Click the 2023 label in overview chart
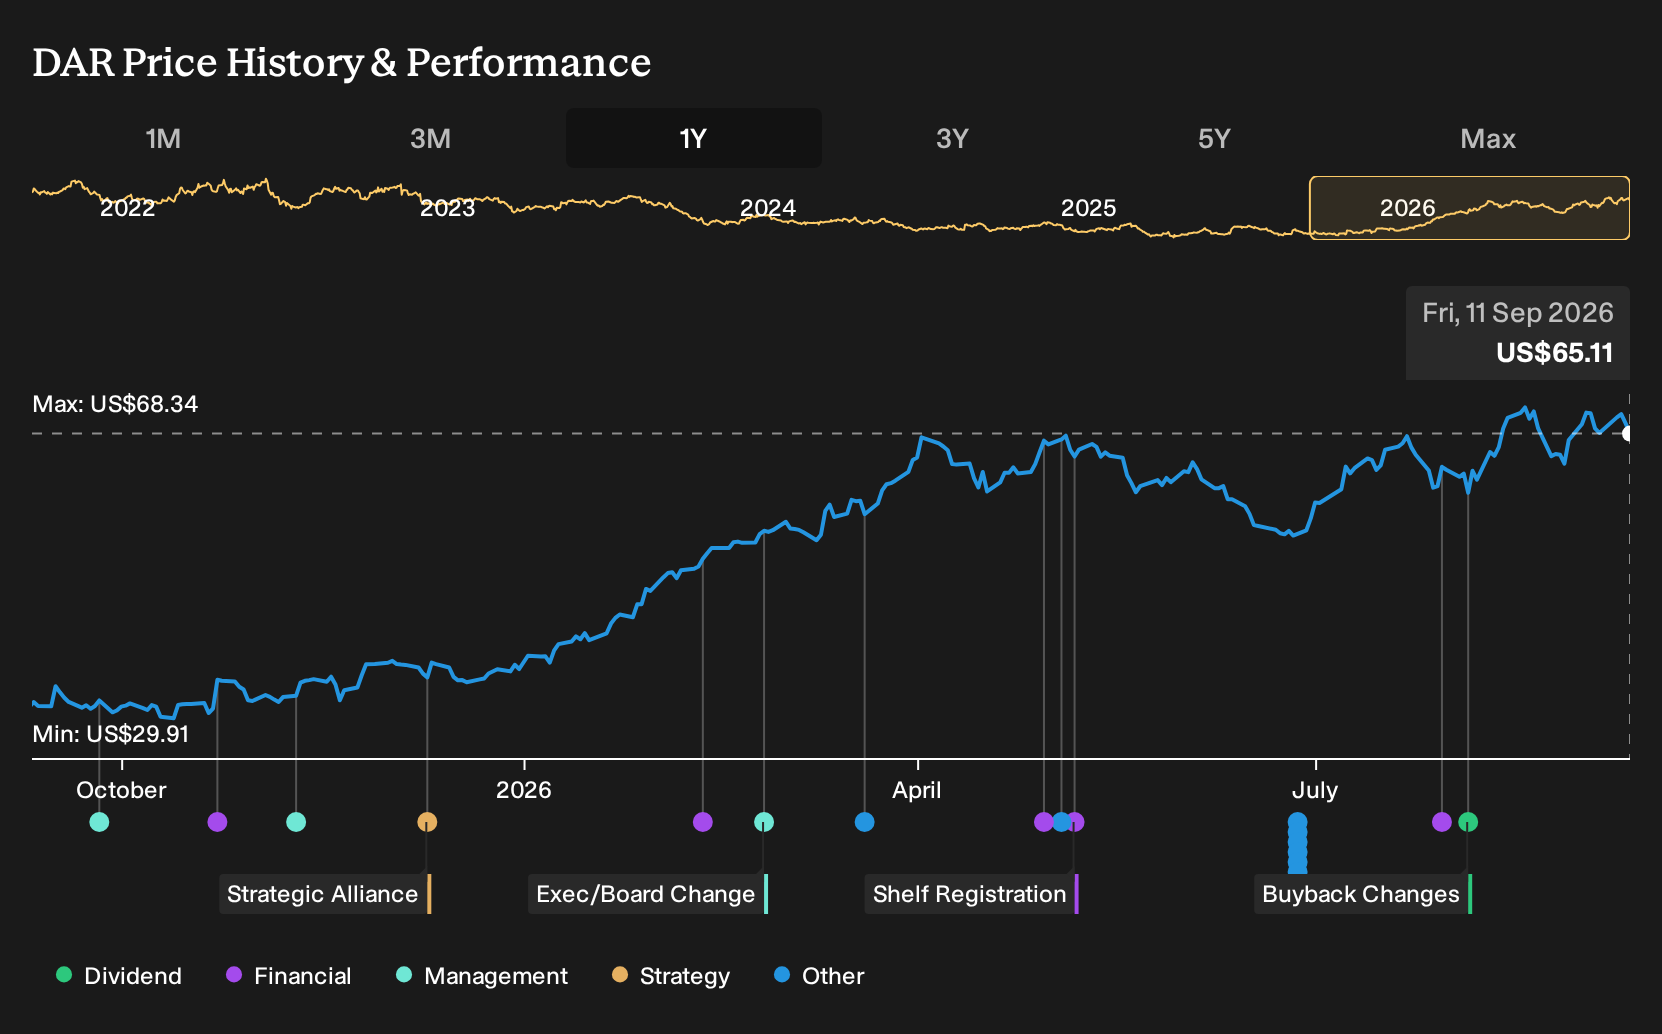The width and height of the screenshot is (1662, 1034). 447,207
